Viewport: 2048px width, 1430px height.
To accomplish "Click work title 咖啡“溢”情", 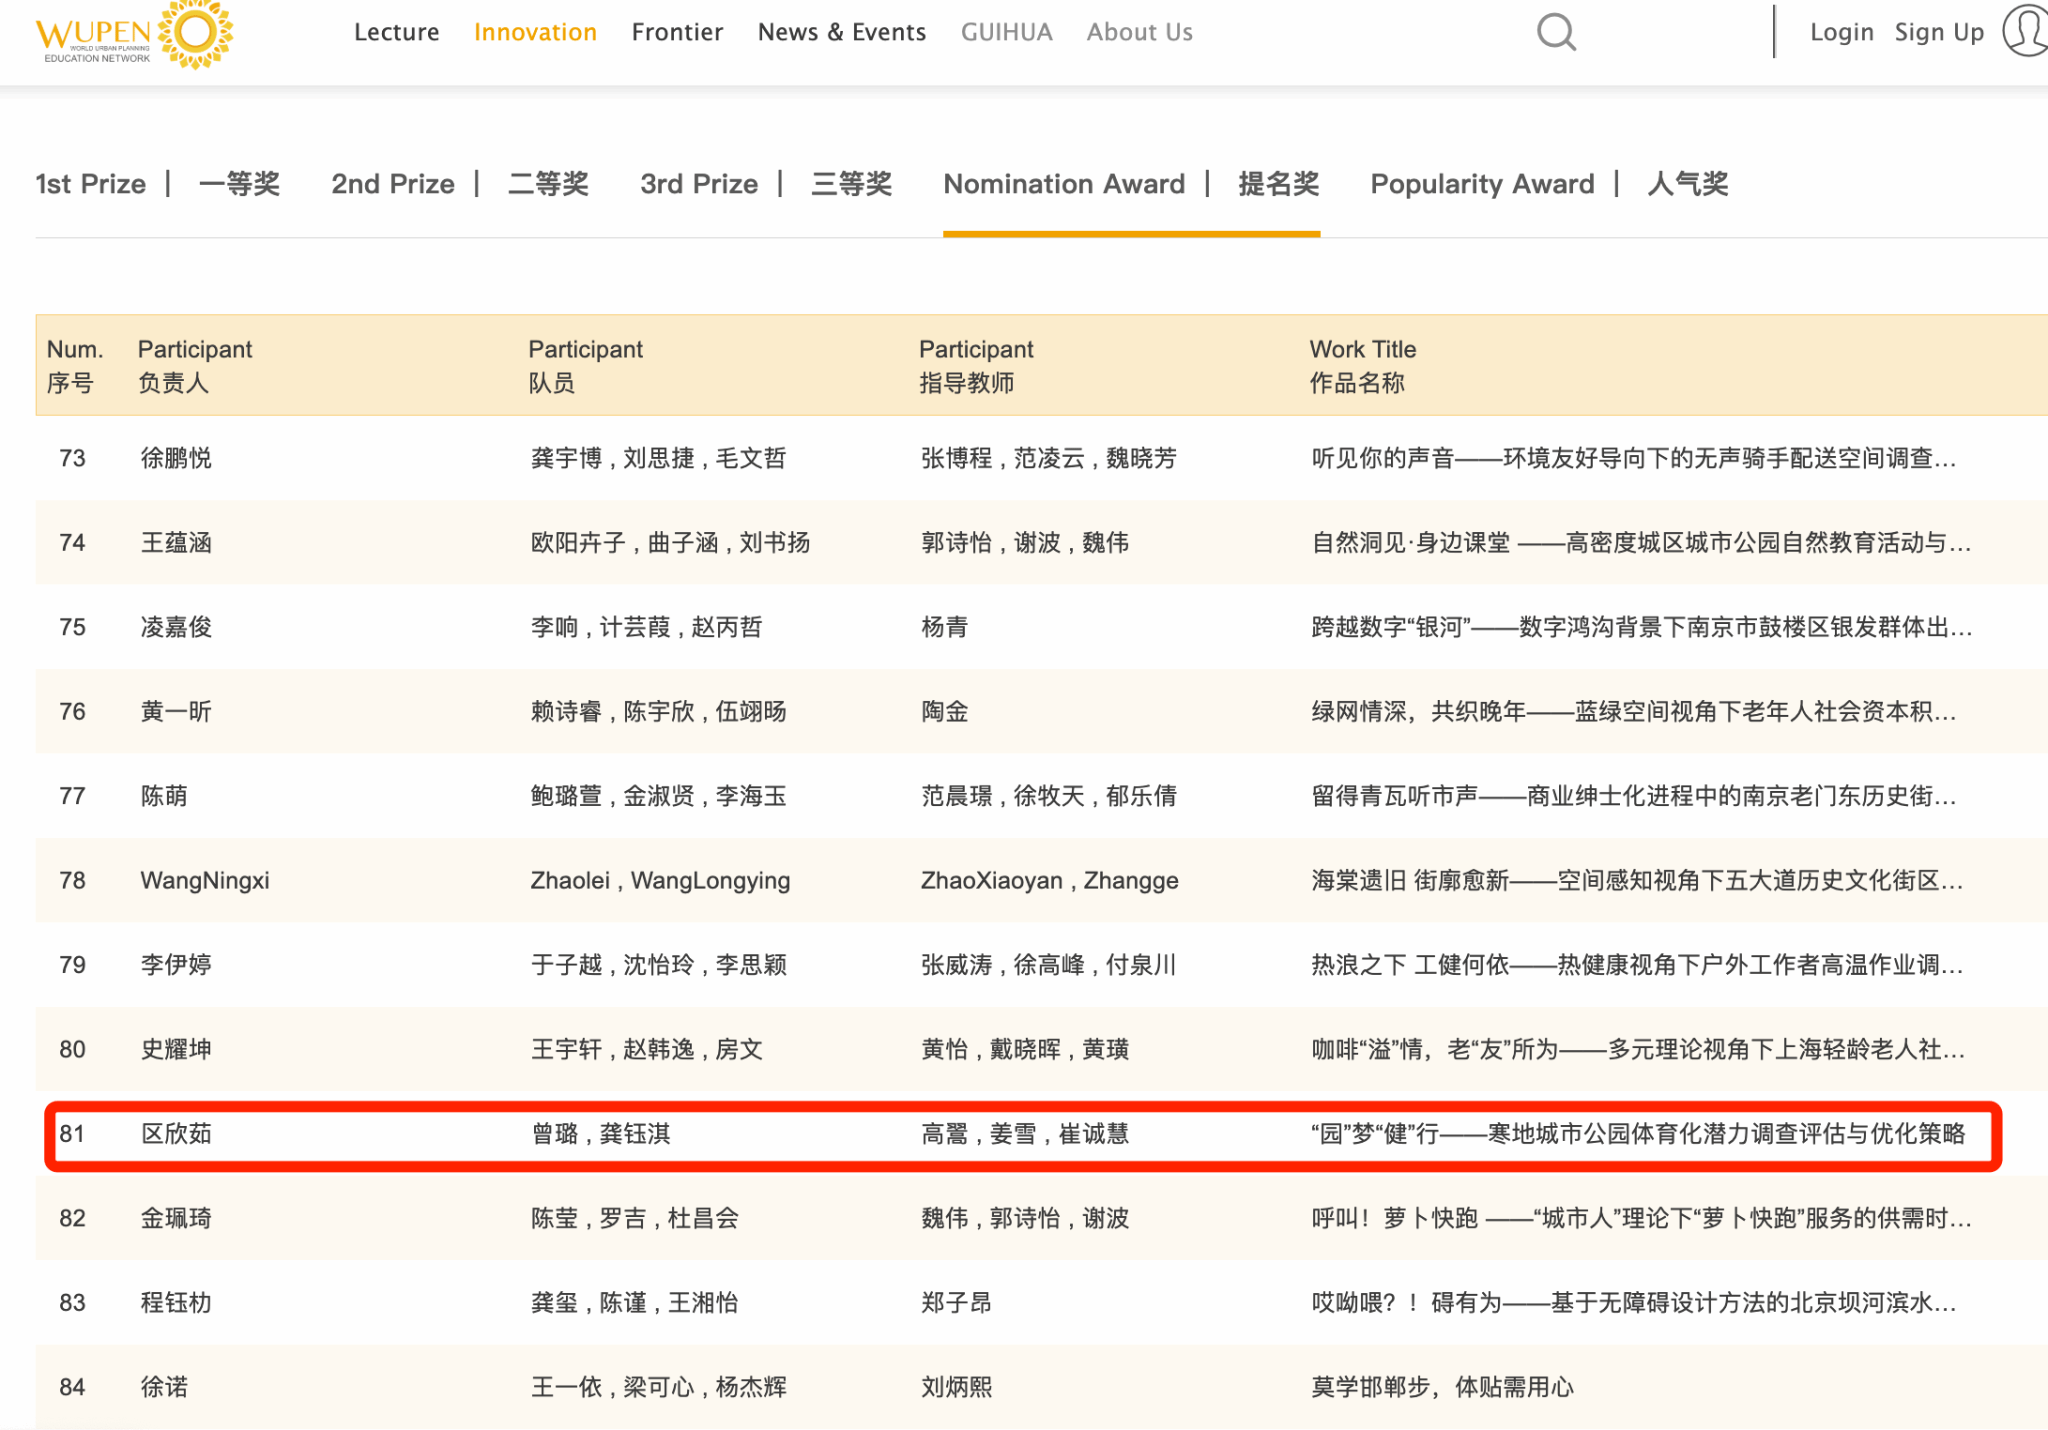I will pos(1638,1050).
